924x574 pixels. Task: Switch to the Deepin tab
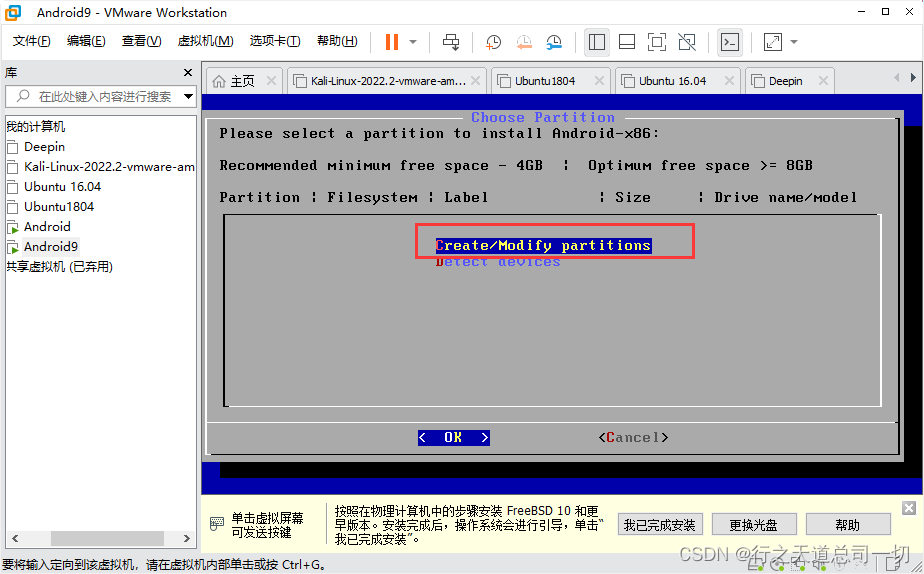pyautogui.click(x=785, y=81)
